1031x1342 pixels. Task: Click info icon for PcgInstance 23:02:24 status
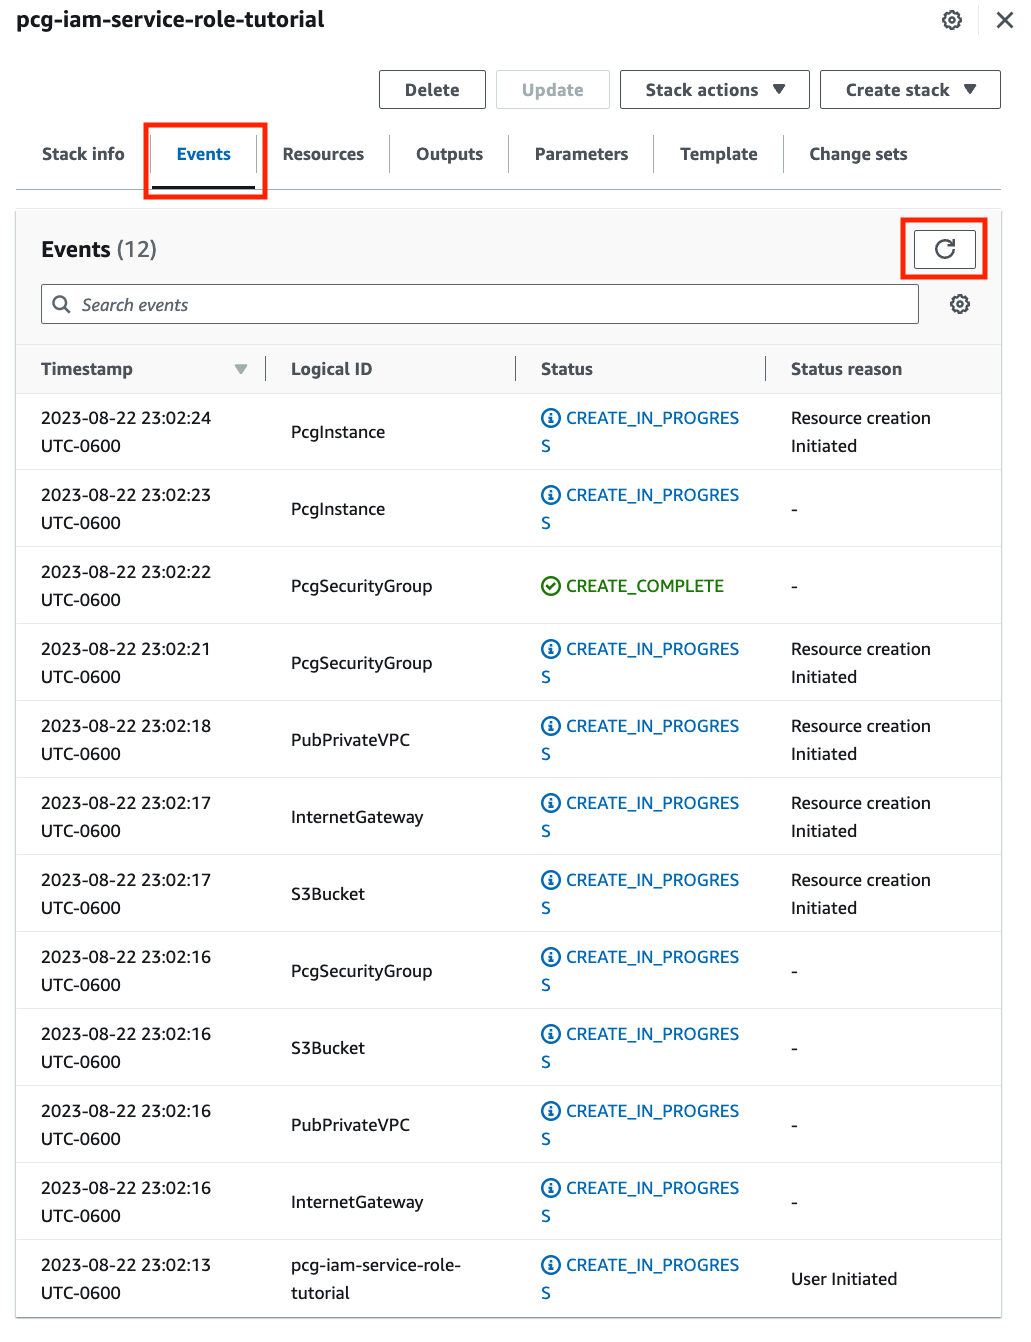coord(551,418)
